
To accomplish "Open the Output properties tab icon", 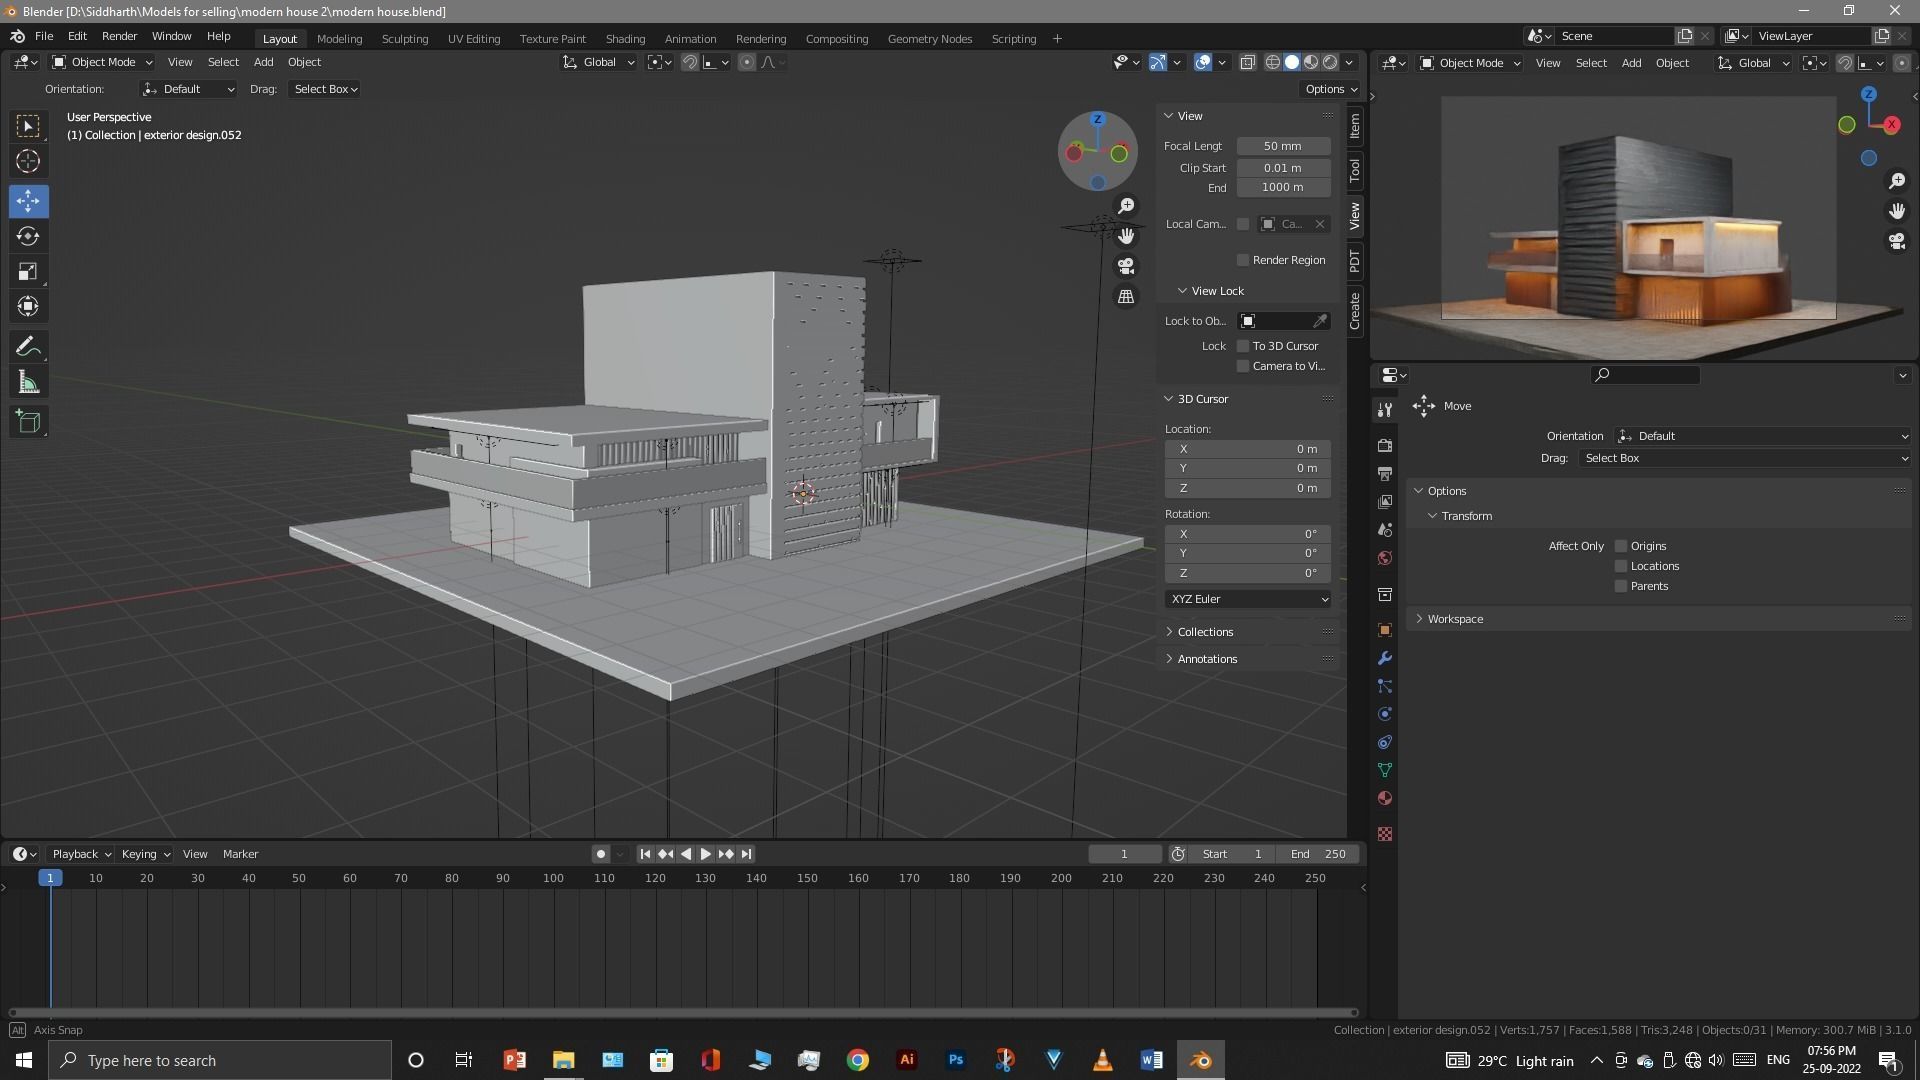I will (1385, 473).
